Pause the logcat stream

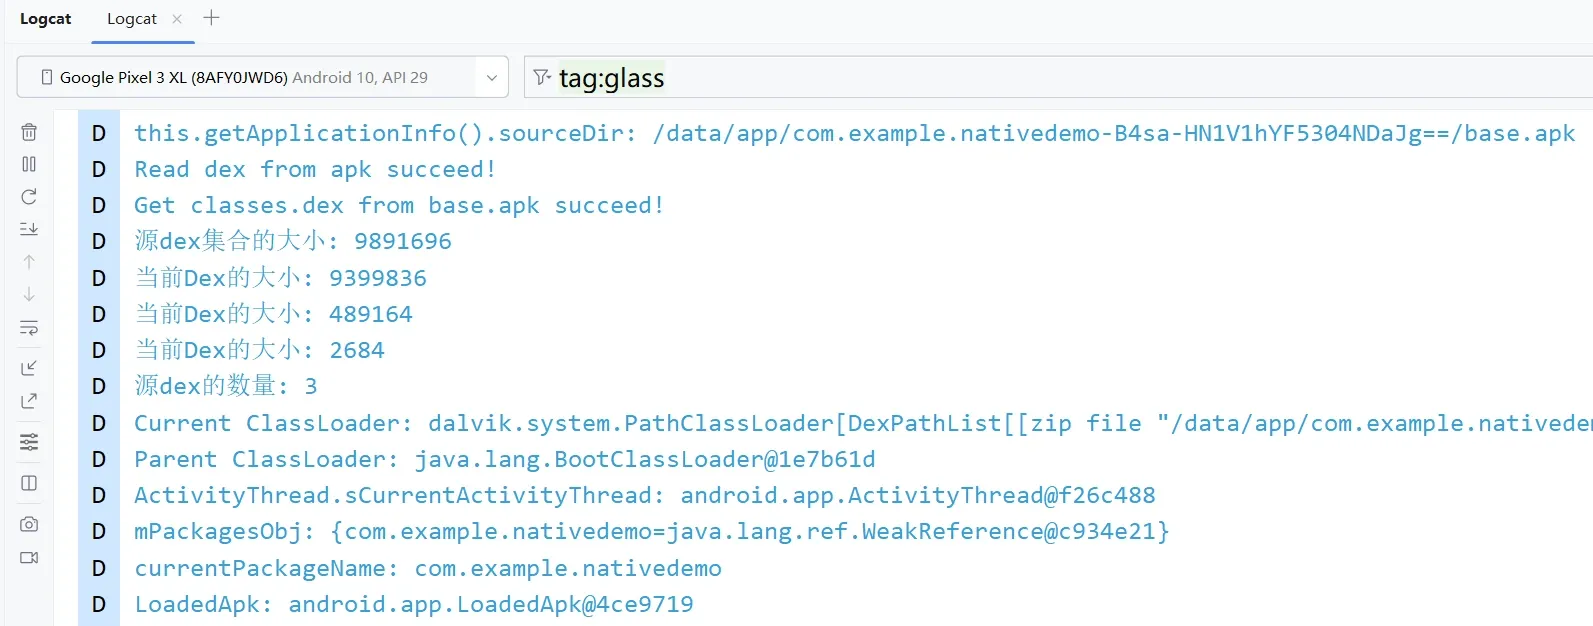29,164
